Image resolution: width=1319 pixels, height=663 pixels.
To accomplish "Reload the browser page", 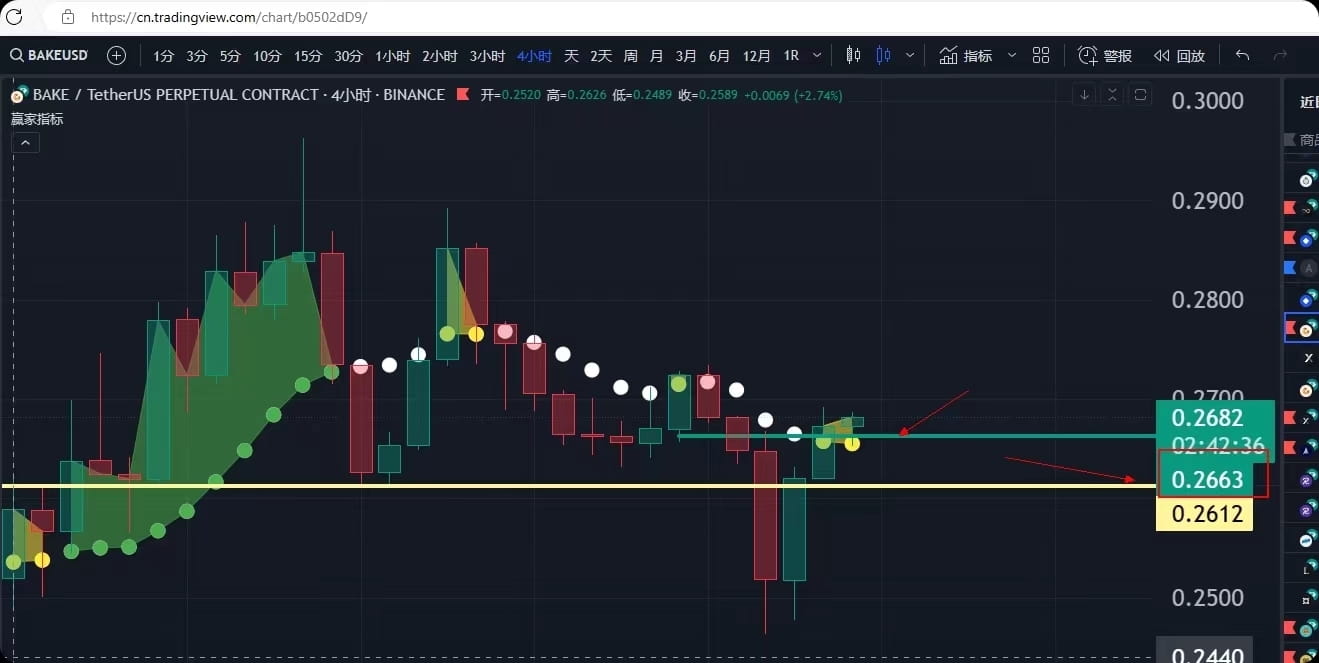I will 14,17.
